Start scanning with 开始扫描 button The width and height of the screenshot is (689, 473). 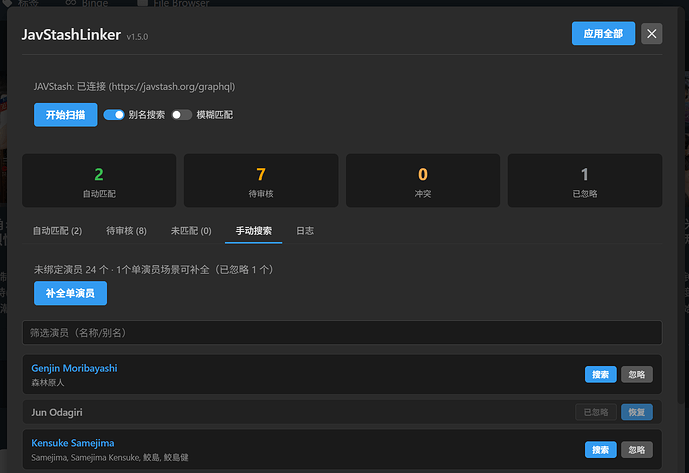point(65,115)
